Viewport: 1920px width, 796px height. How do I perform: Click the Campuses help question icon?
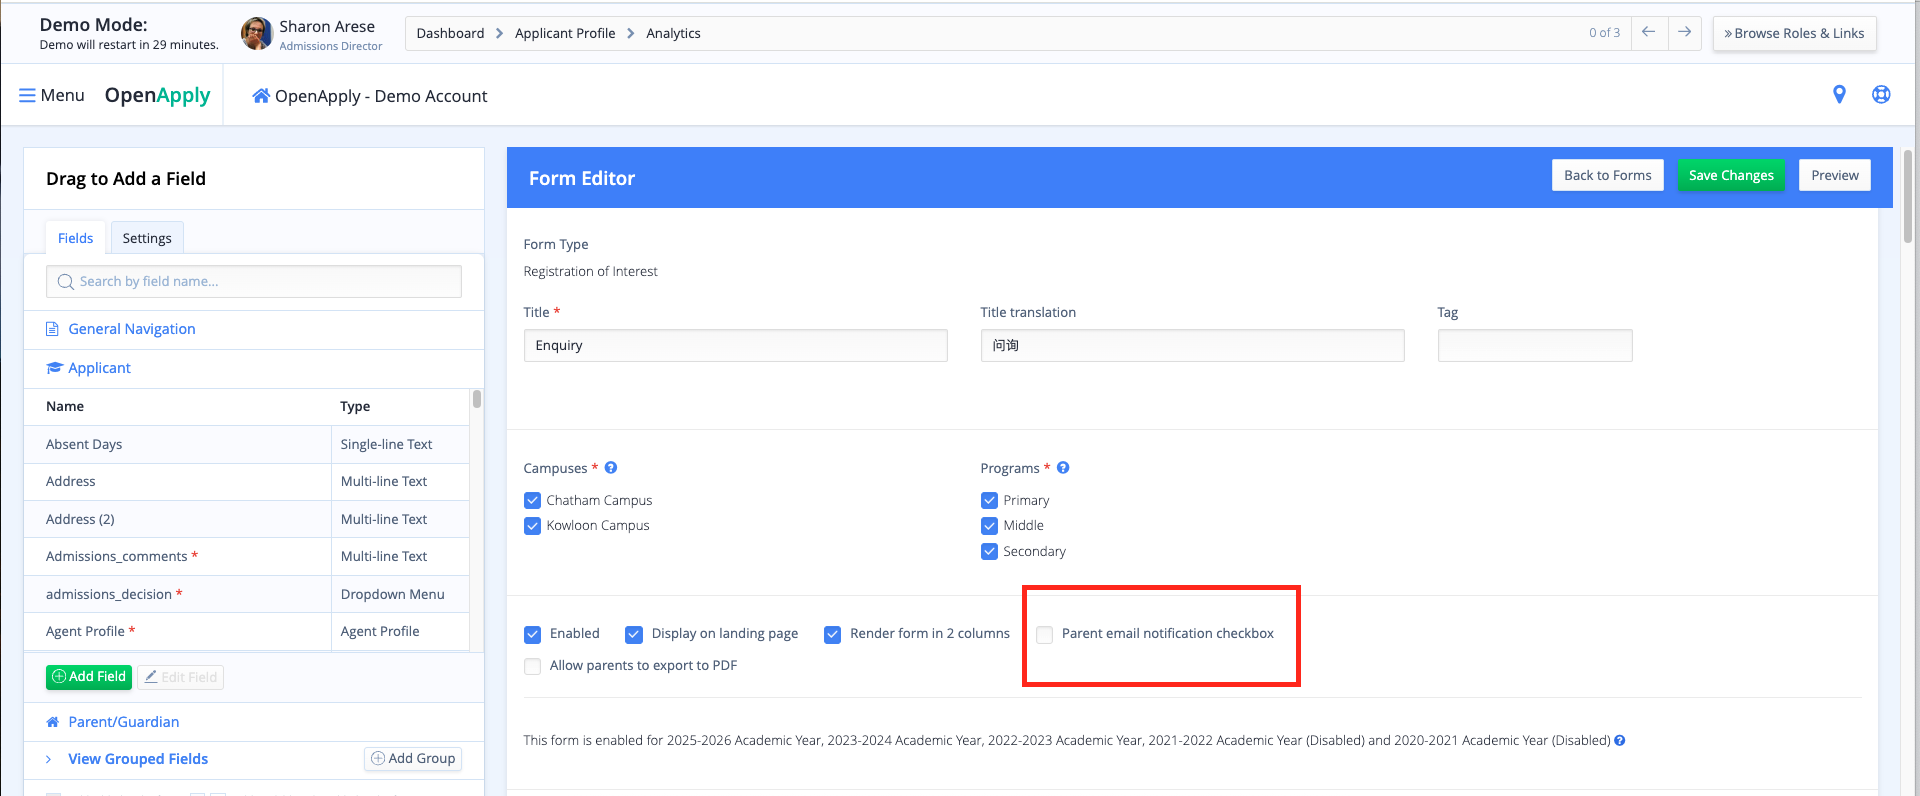point(611,468)
